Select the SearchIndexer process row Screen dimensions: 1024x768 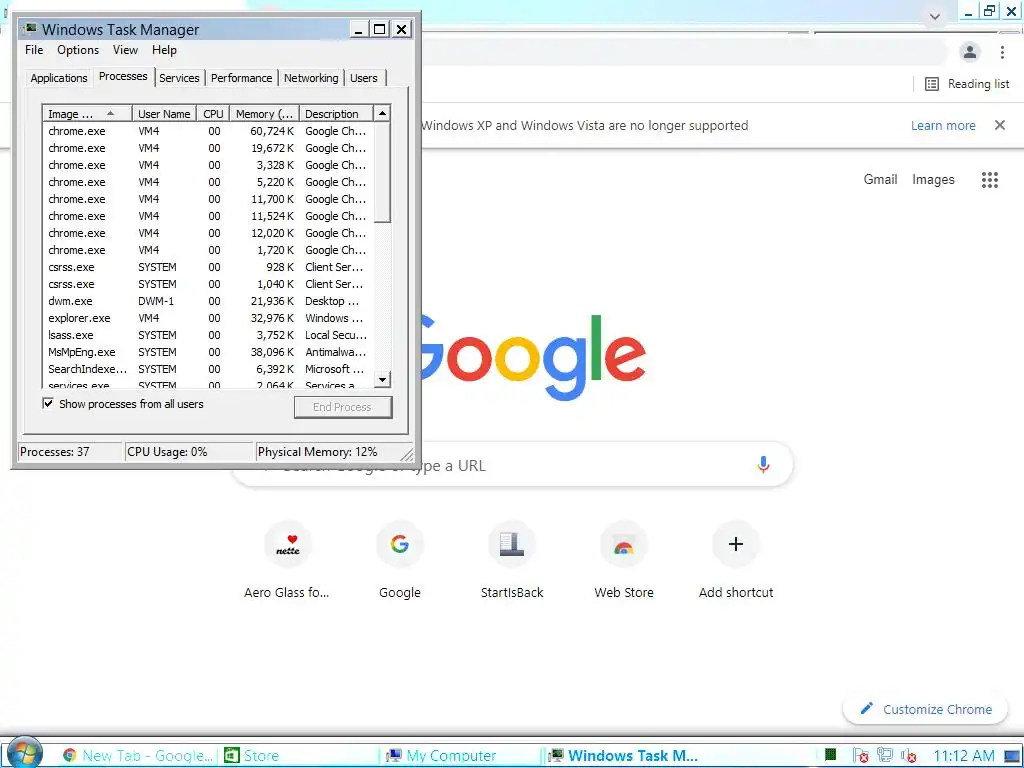point(208,368)
